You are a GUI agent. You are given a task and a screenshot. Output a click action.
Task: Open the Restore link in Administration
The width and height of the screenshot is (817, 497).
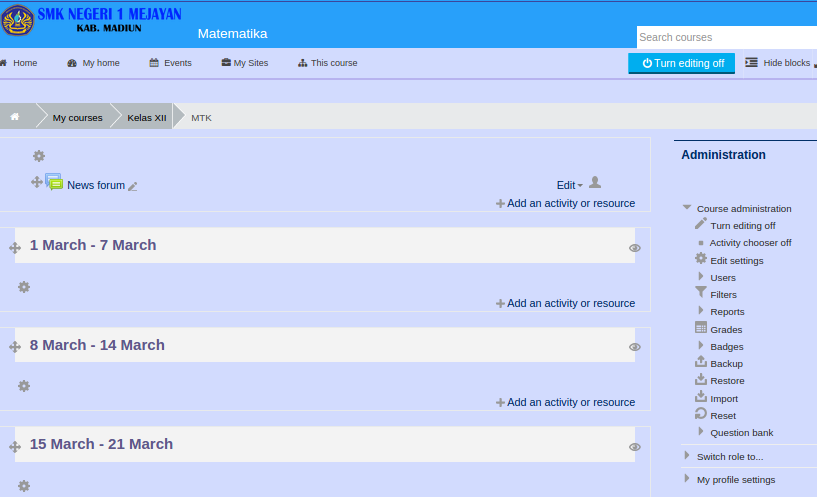pos(727,381)
